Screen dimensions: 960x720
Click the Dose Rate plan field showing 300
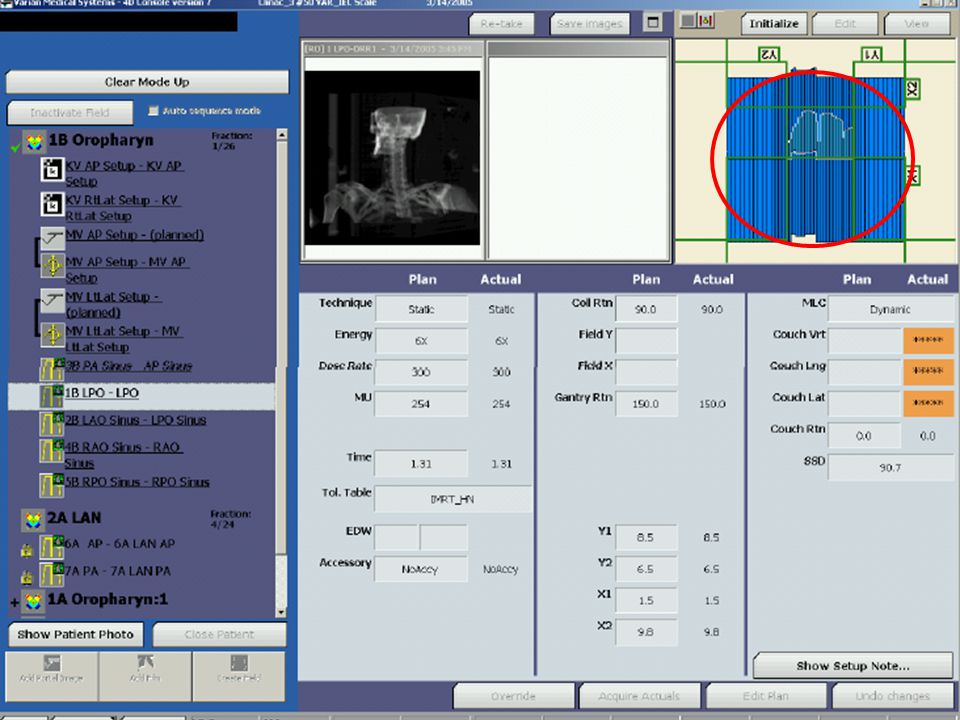[x=422, y=372]
